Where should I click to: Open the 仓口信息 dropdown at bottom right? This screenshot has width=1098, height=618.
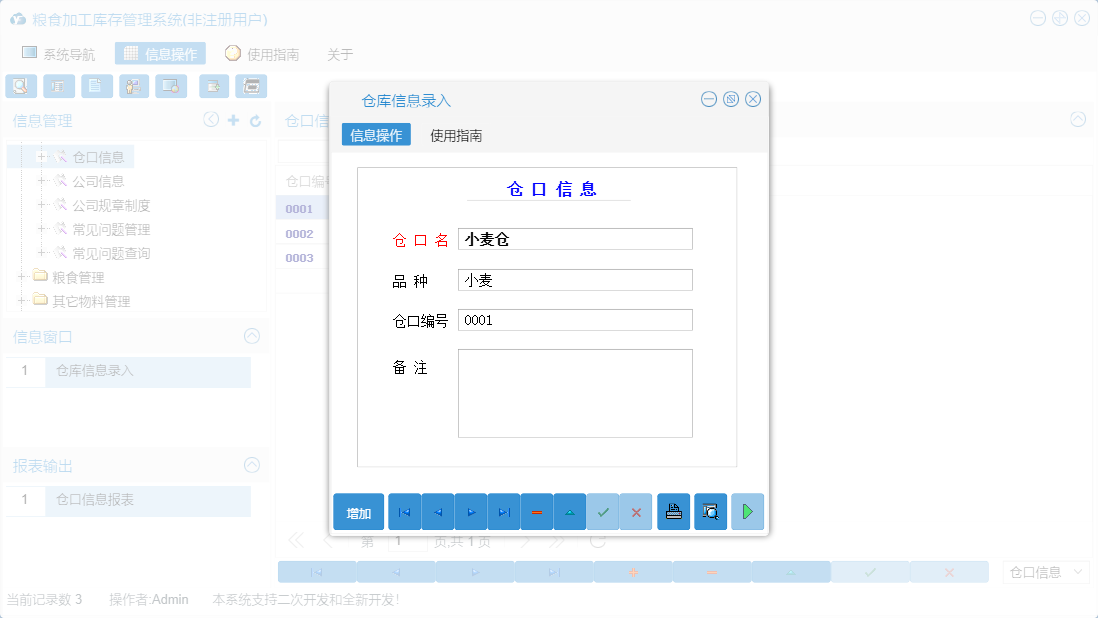point(1046,570)
